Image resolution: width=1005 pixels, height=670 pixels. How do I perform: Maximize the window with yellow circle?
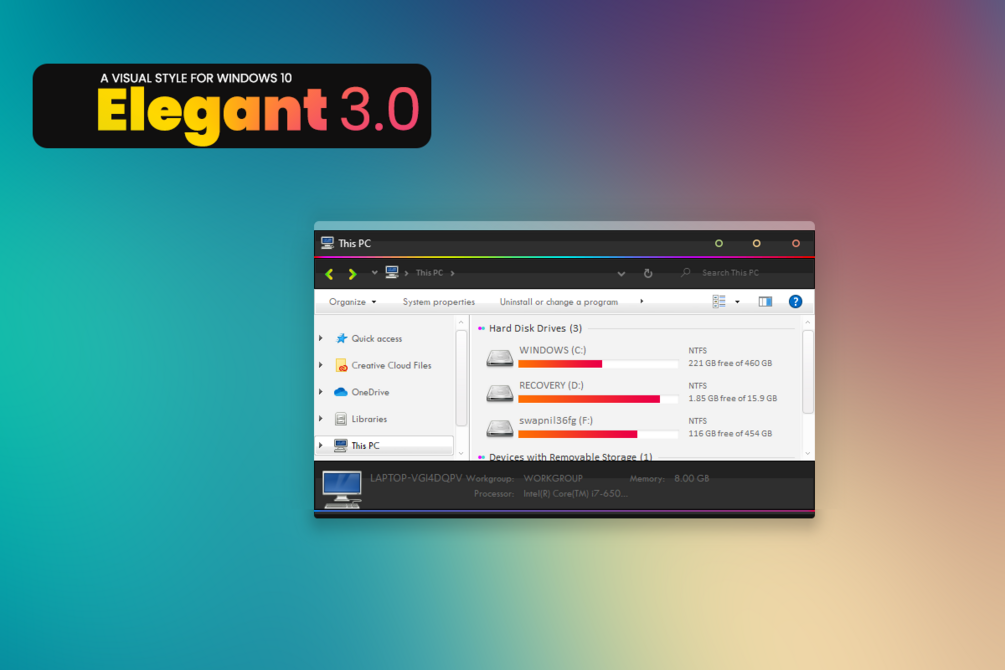point(756,244)
